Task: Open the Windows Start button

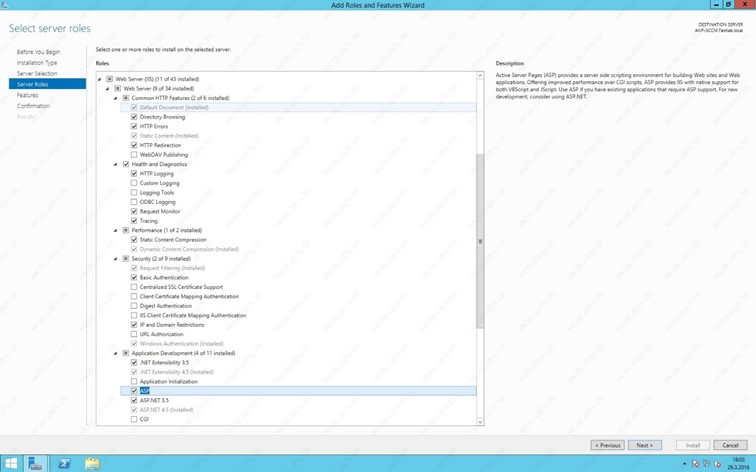Action: coord(11,463)
